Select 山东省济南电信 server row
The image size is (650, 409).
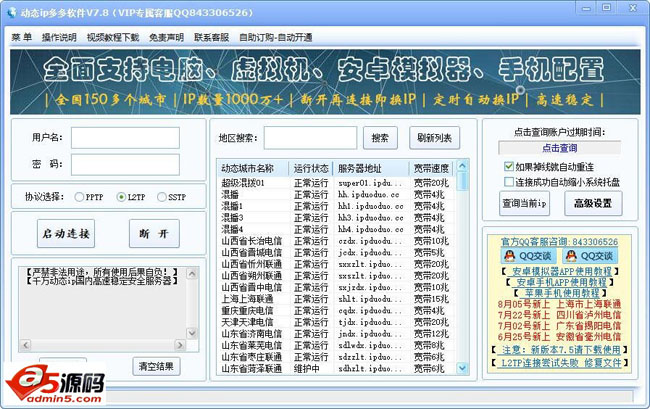[337, 334]
